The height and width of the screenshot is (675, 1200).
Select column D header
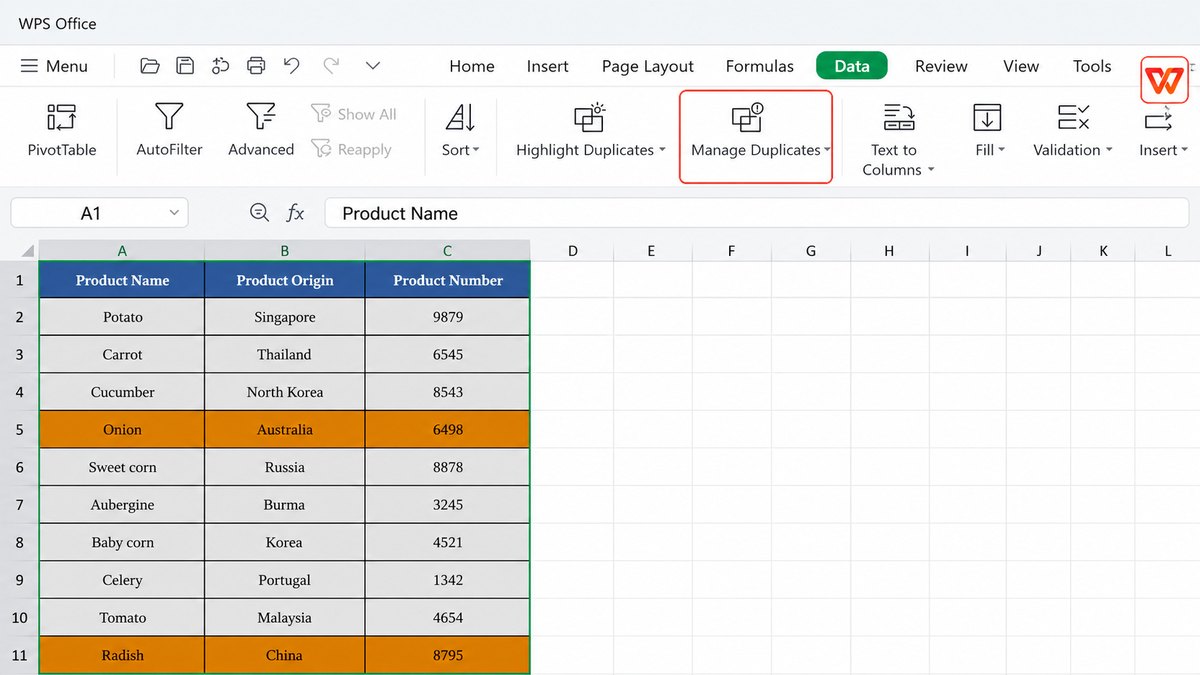coord(573,251)
